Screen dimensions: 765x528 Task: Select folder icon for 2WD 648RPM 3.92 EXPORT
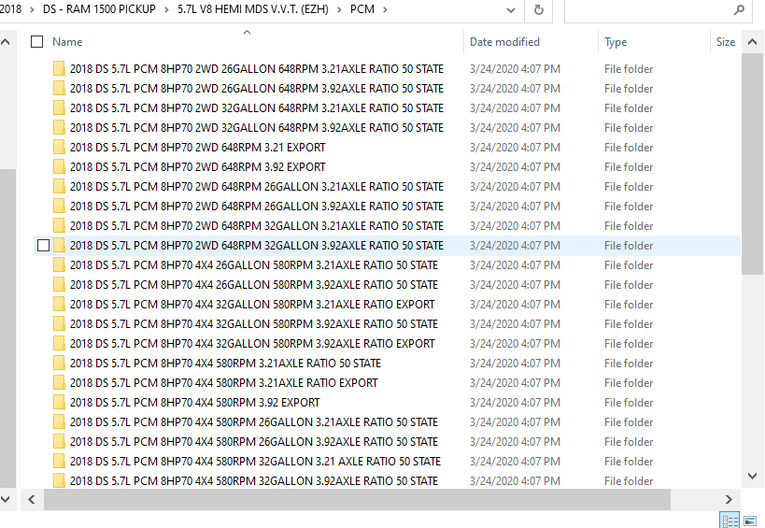click(59, 166)
